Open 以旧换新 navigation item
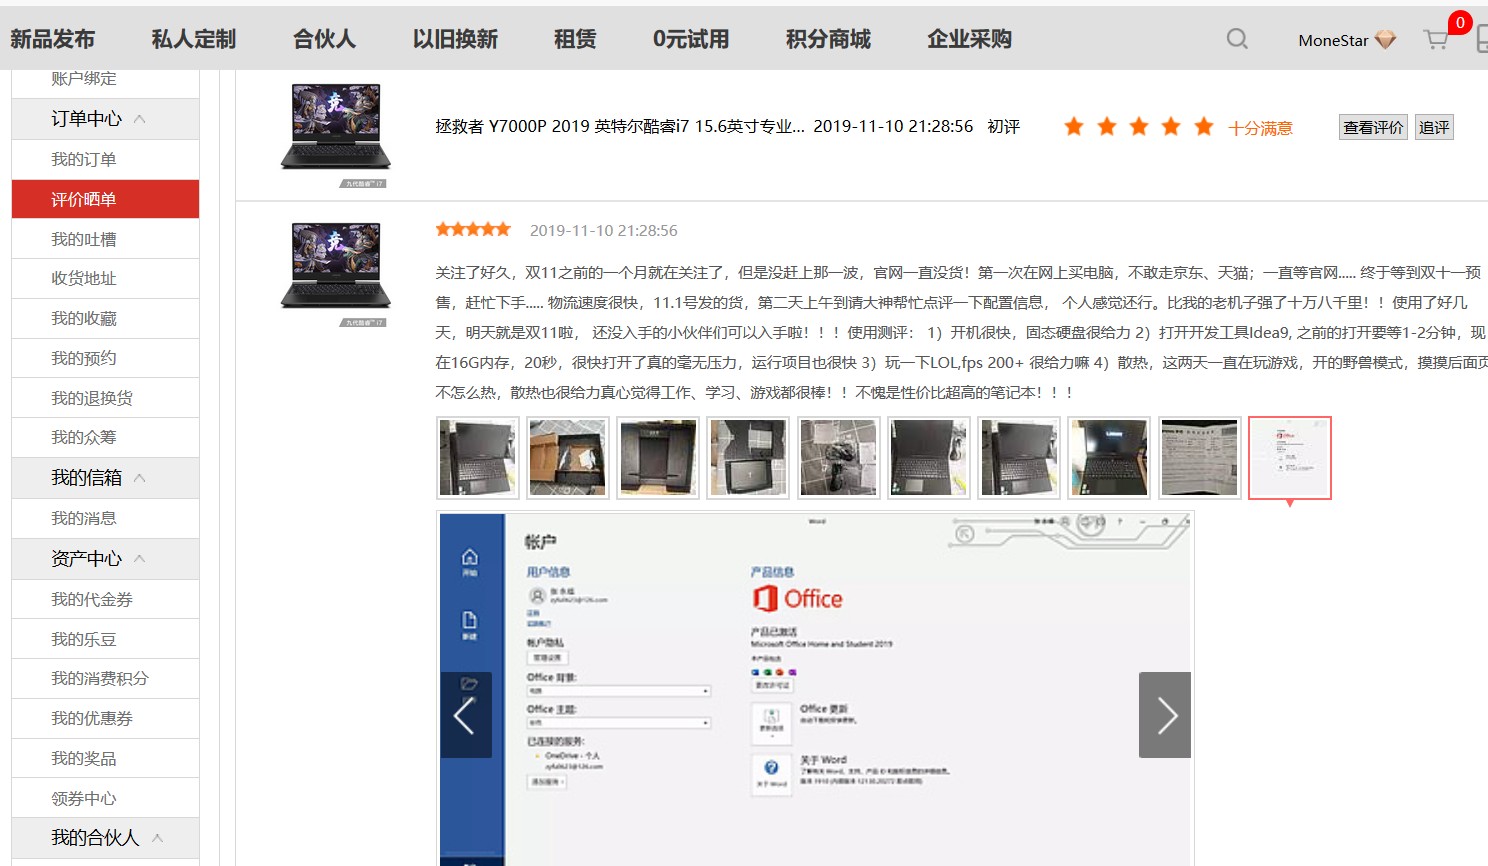Image resolution: width=1488 pixels, height=866 pixels. (455, 39)
